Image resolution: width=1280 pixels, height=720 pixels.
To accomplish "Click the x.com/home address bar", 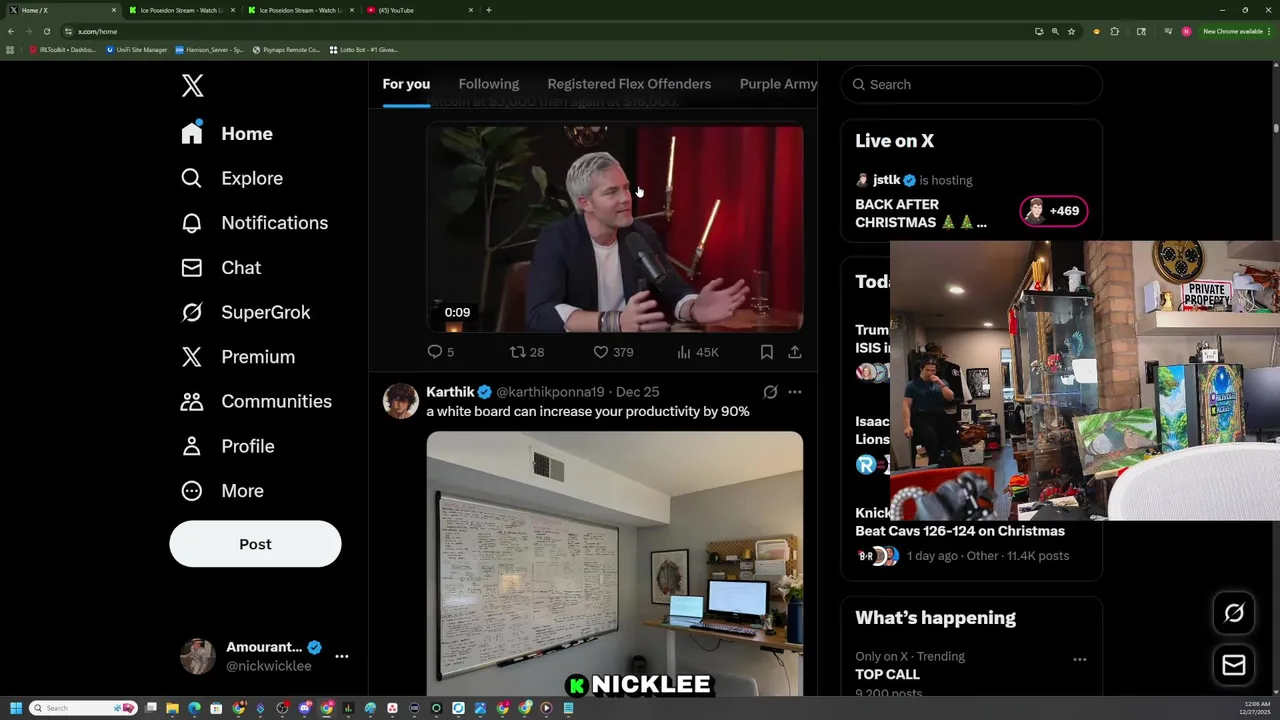I will click(550, 31).
